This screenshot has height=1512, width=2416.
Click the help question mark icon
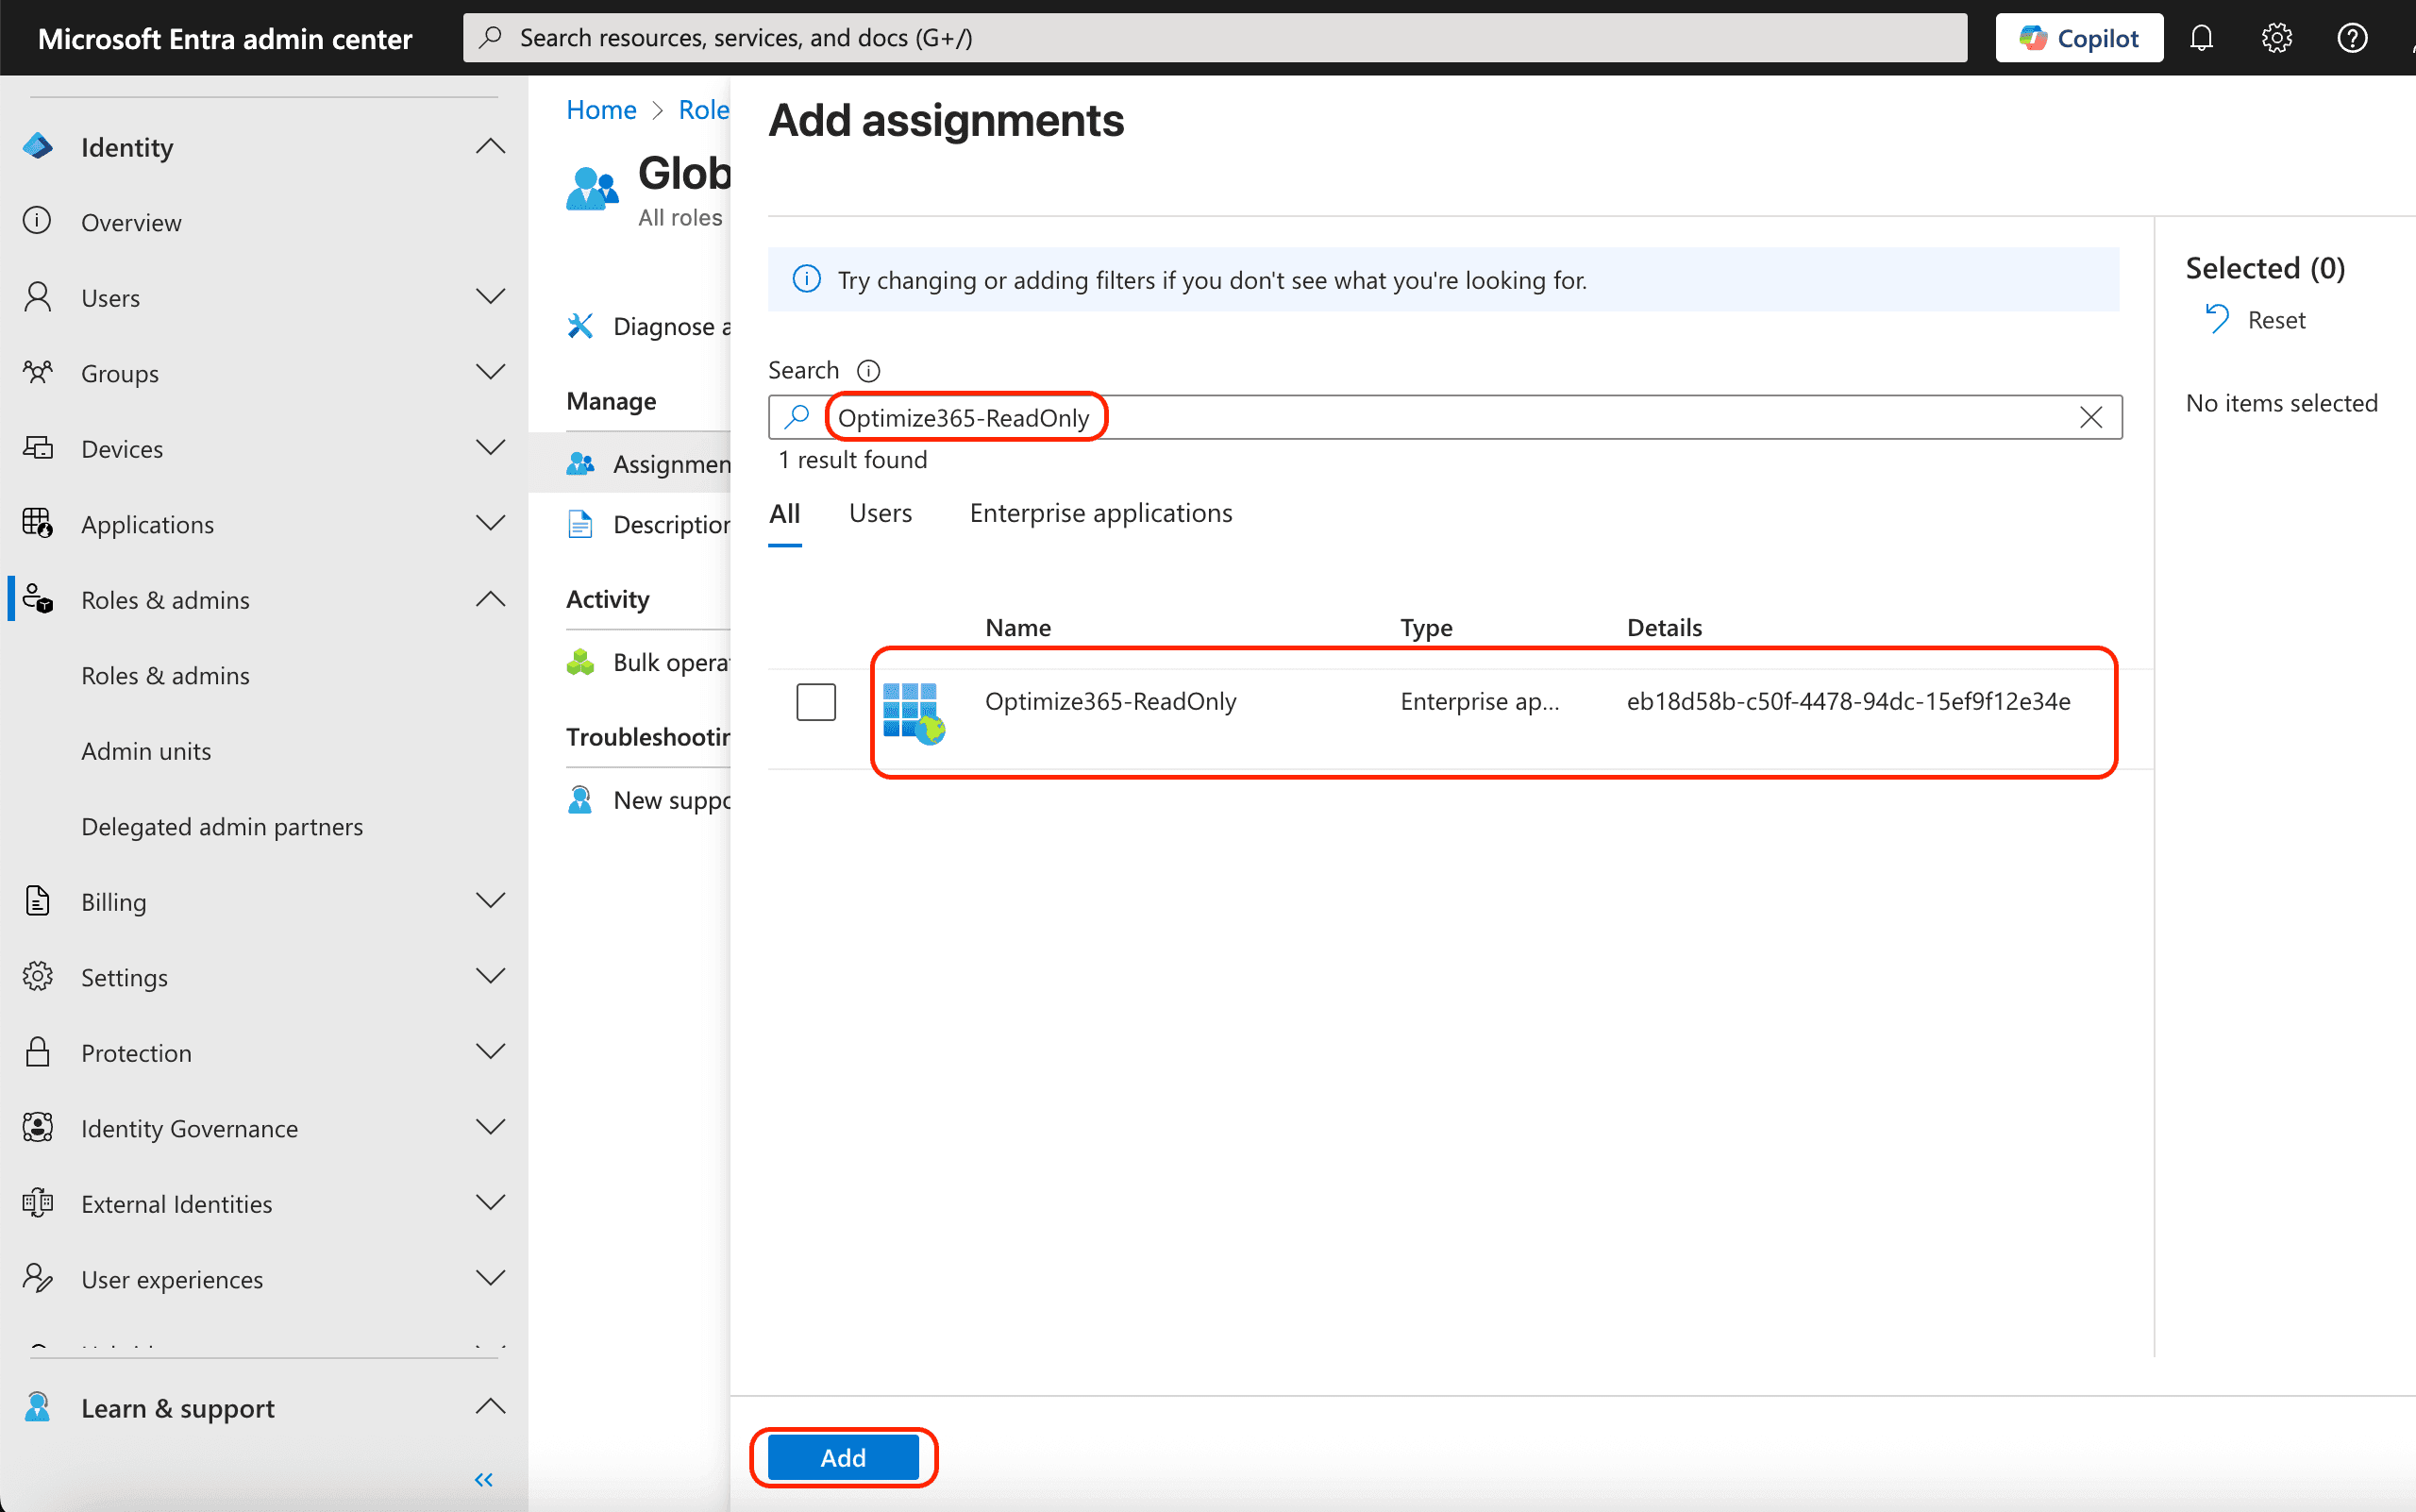point(2352,38)
